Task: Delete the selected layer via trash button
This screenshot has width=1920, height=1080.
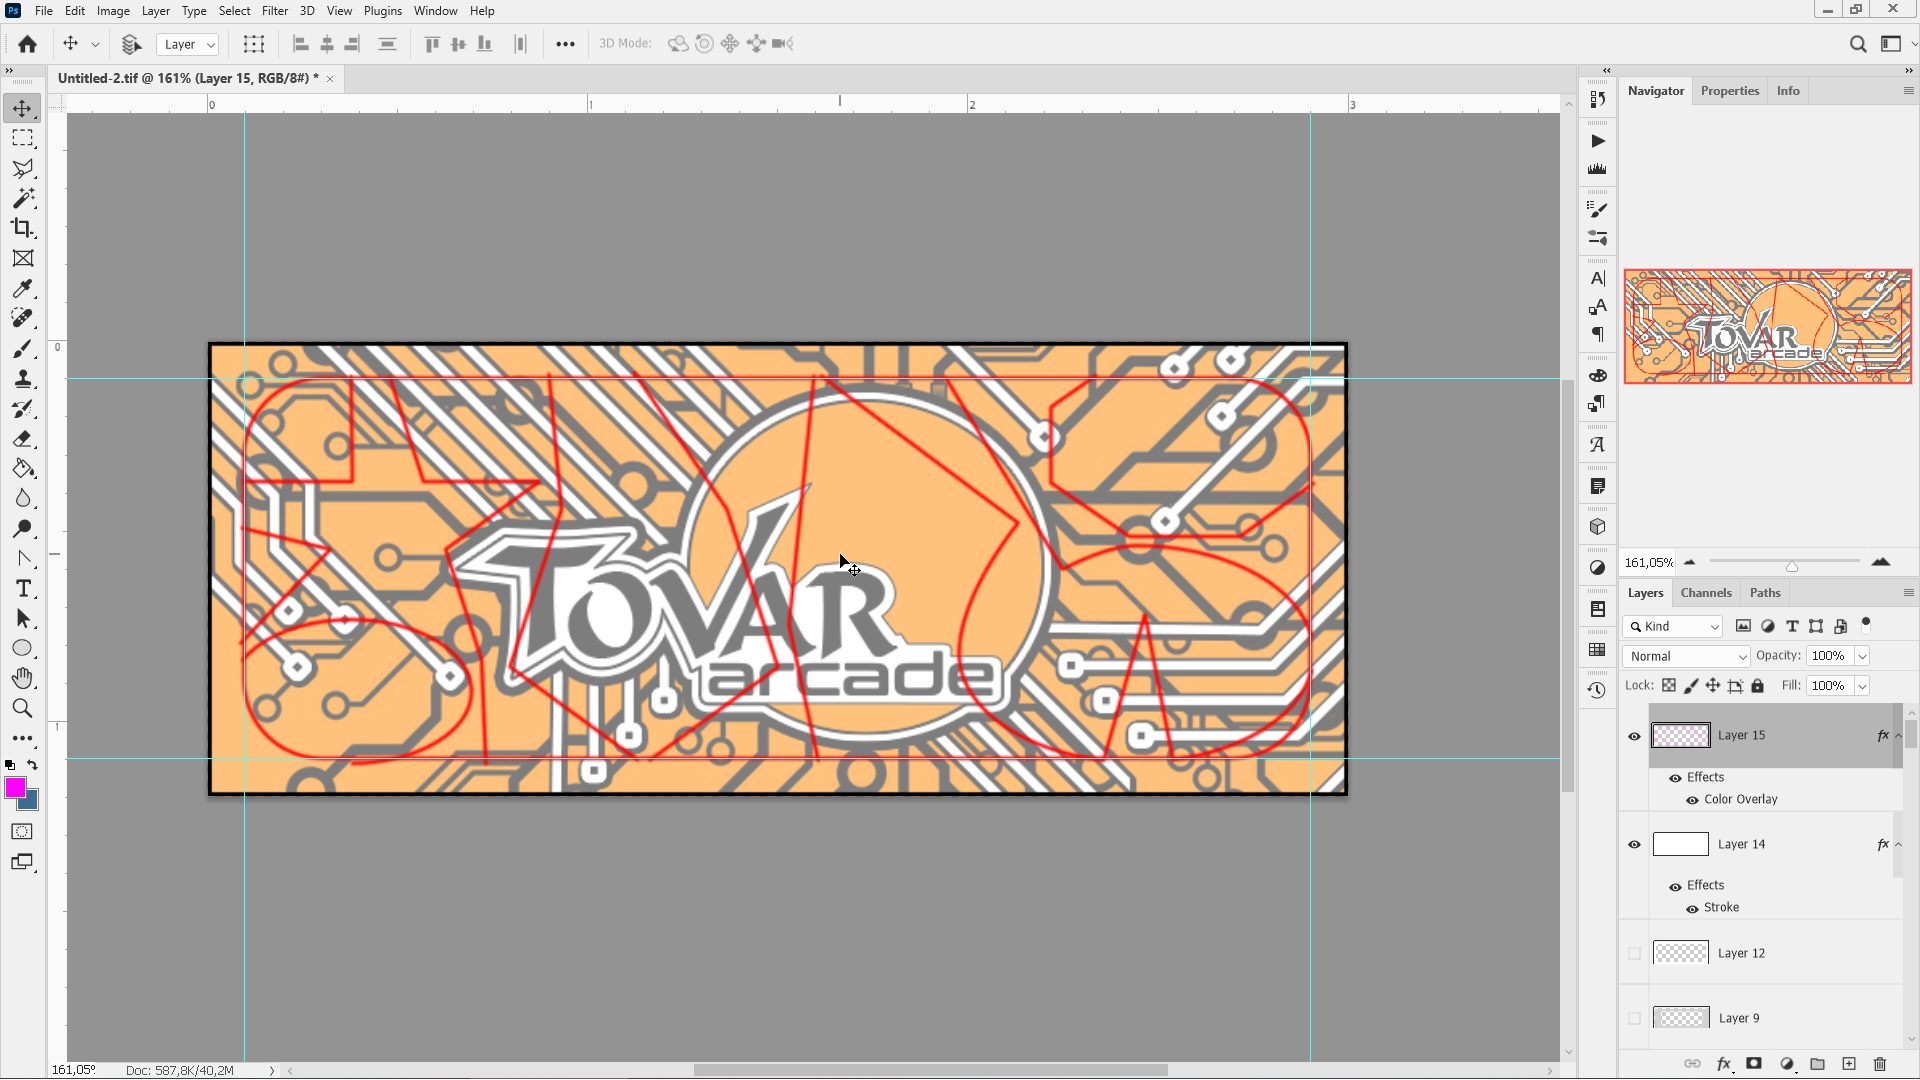Action: pyautogui.click(x=1881, y=1063)
